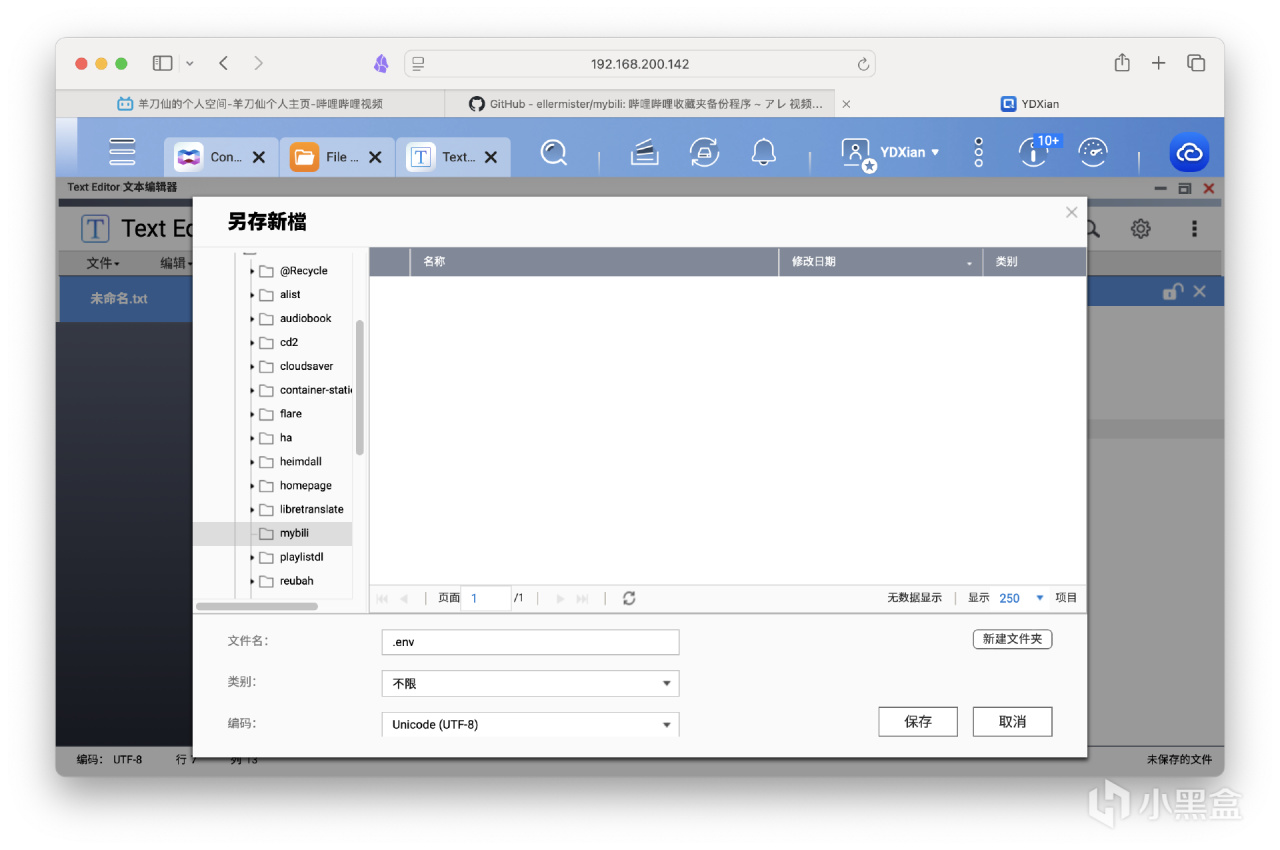Image resolution: width=1280 pixels, height=850 pixels.
Task: Sort by the 修改日期 column header
Action: coord(880,262)
